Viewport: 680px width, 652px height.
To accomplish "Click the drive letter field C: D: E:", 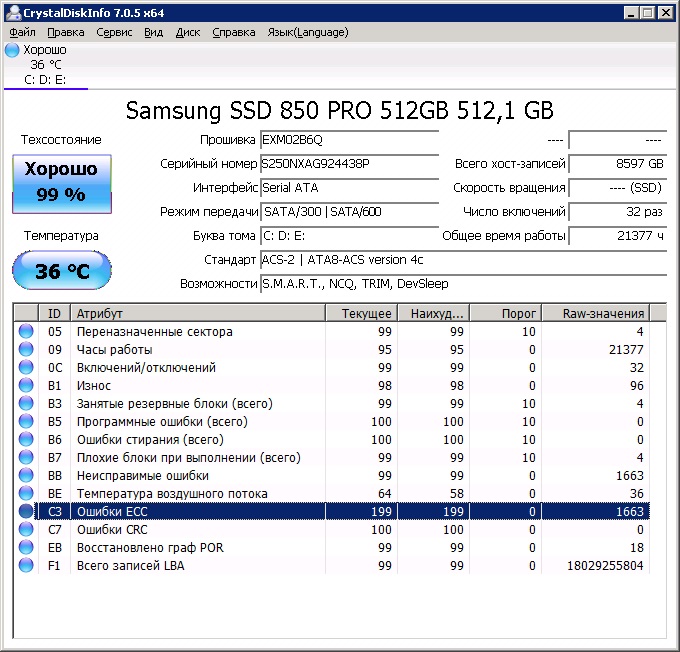I will point(350,236).
